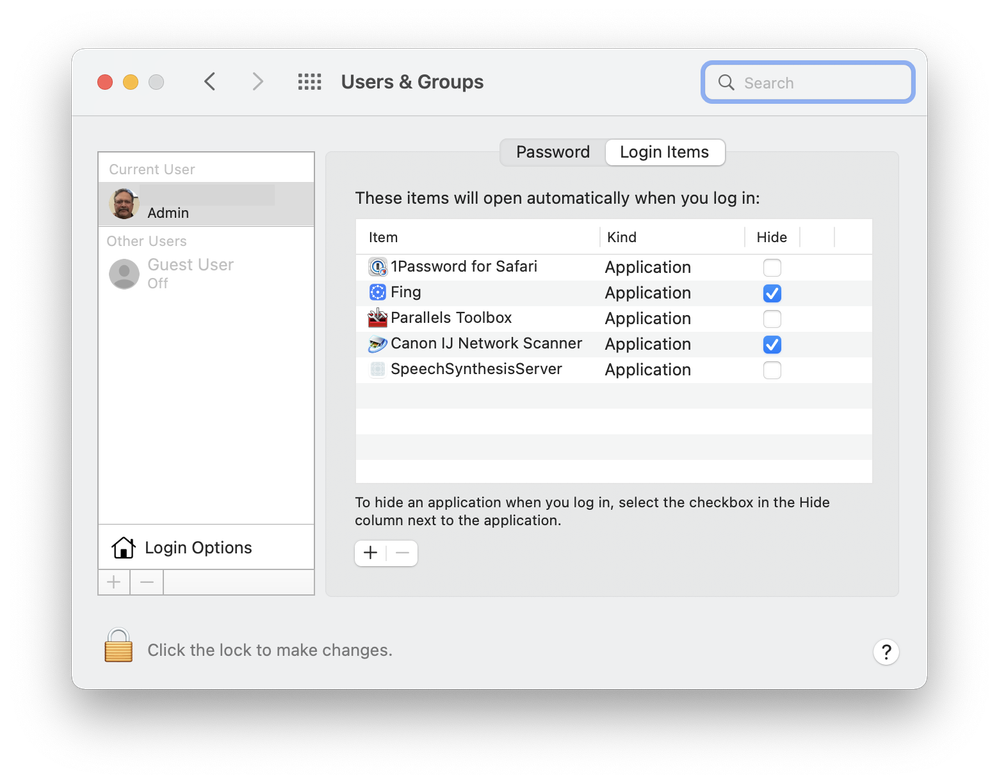Uncheck Hide for Canon IJ Network Scanner
999x784 pixels.
point(772,345)
